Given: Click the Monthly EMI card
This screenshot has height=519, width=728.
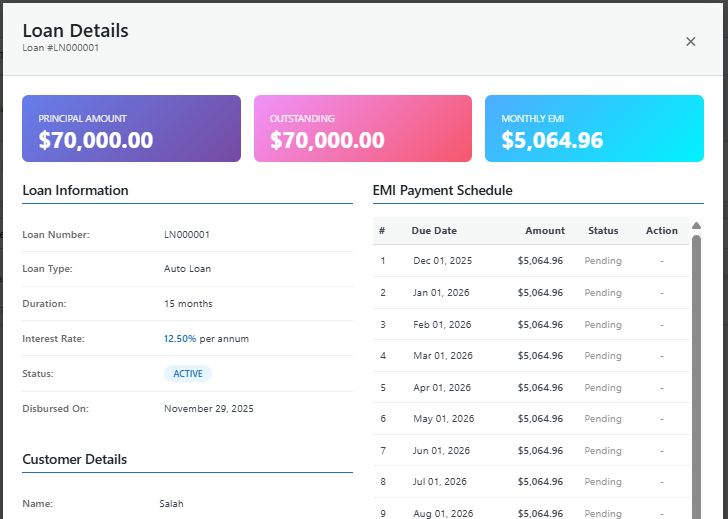Looking at the screenshot, I should [x=594, y=129].
